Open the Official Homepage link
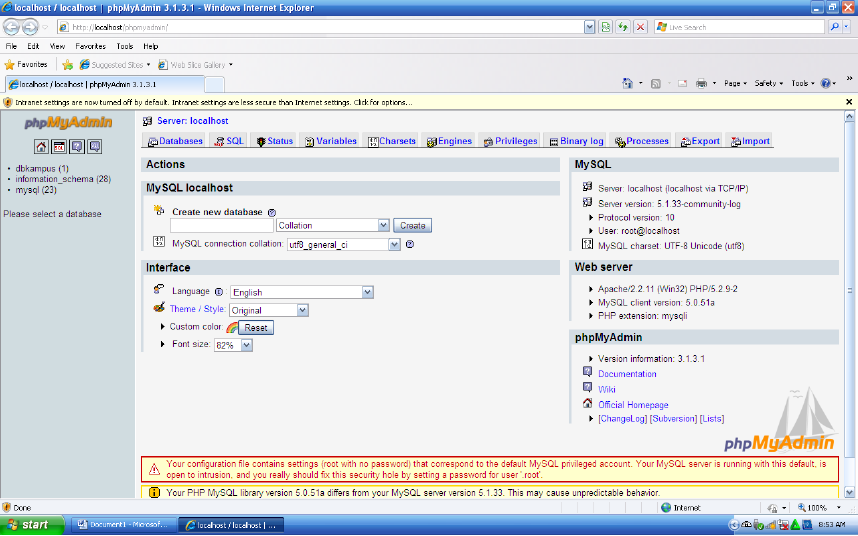 coord(633,405)
